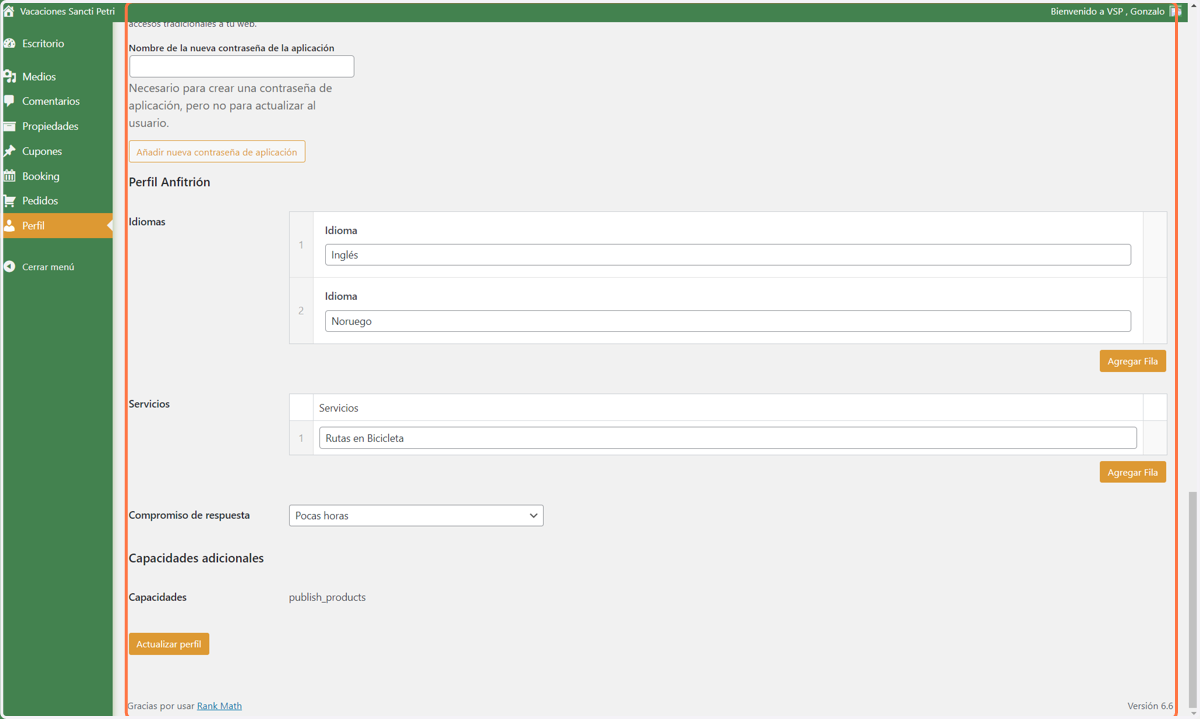Screen dimensions: 1200x719
Task: Click row handle 1 of Servicios
Action: (301, 438)
